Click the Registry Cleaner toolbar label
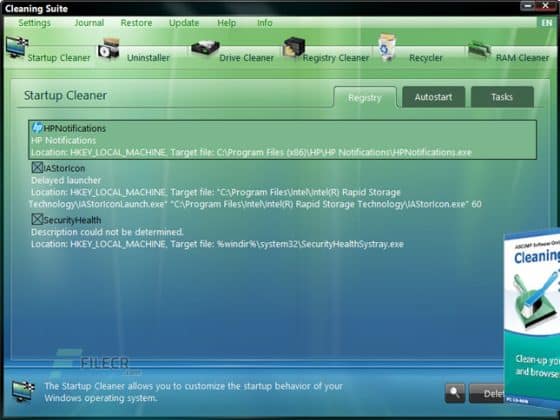The height and width of the screenshot is (420, 560). pyautogui.click(x=336, y=58)
